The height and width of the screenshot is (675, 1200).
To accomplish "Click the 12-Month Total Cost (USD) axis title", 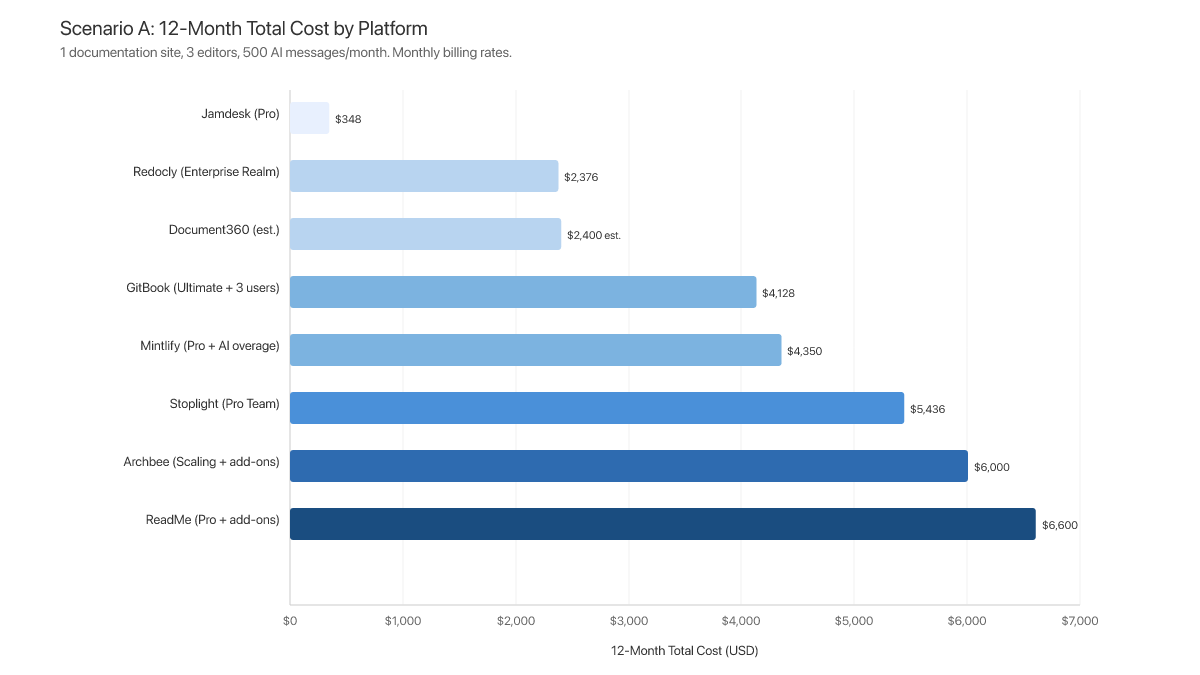I will (x=685, y=650).
